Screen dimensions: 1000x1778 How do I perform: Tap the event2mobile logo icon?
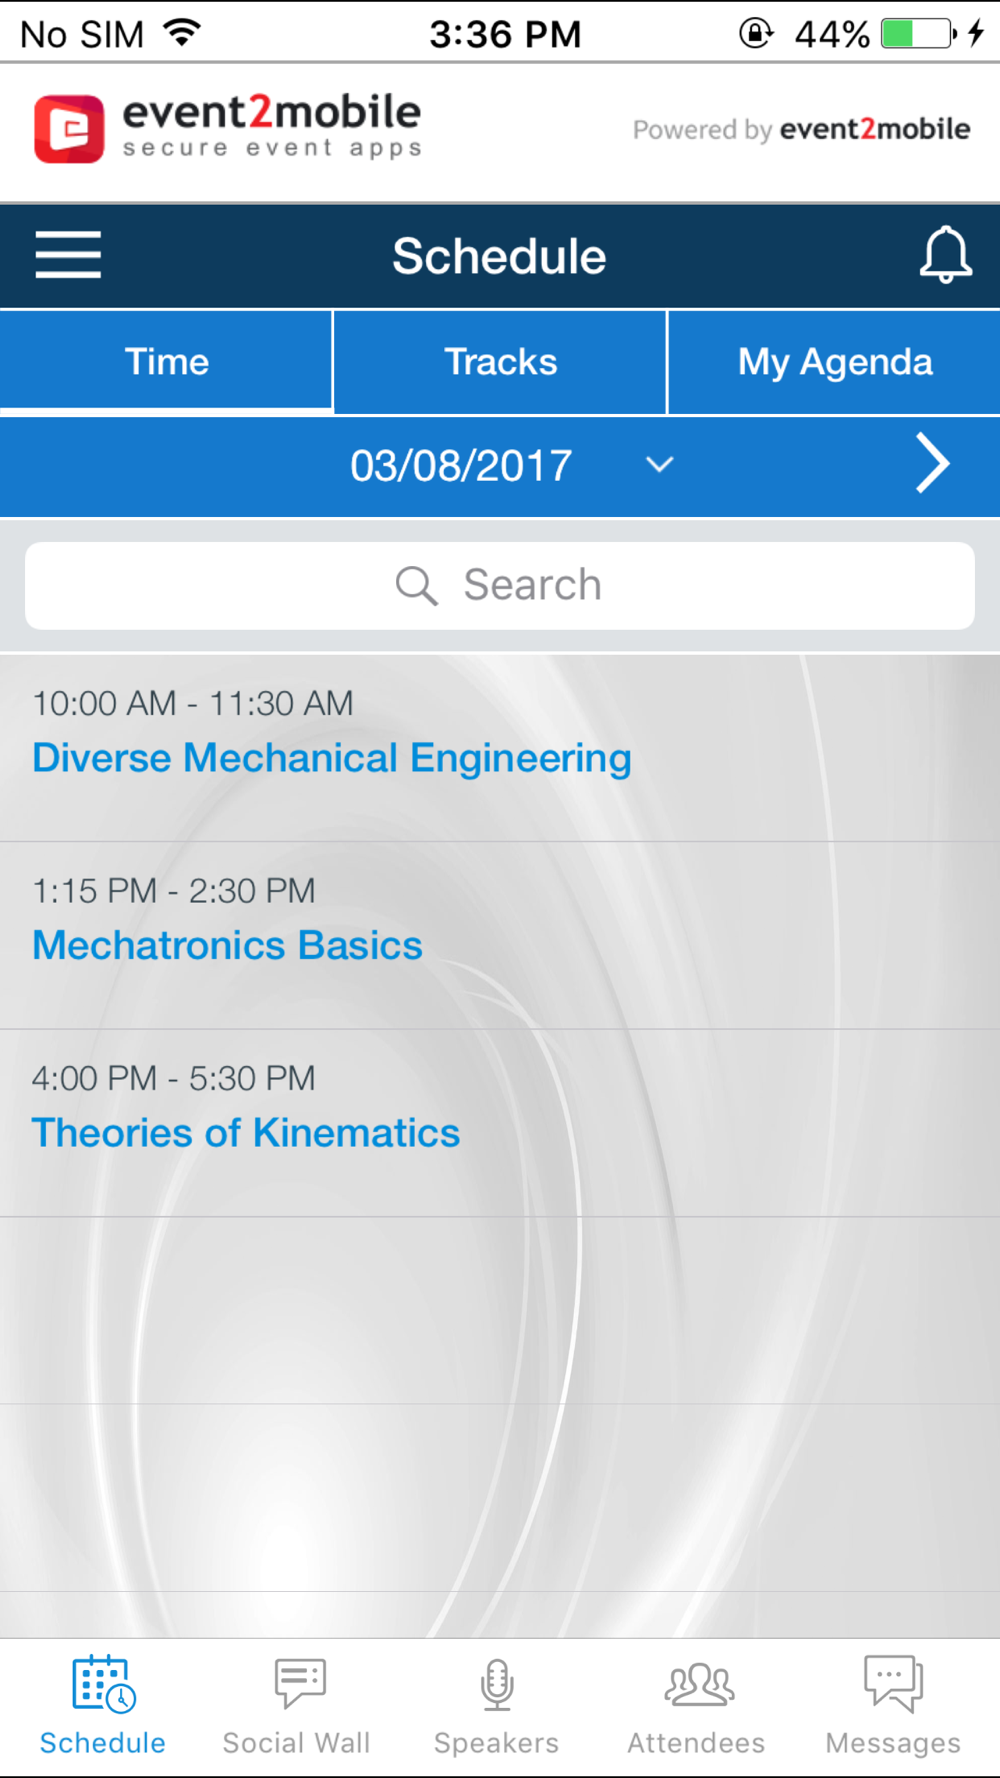coord(69,129)
